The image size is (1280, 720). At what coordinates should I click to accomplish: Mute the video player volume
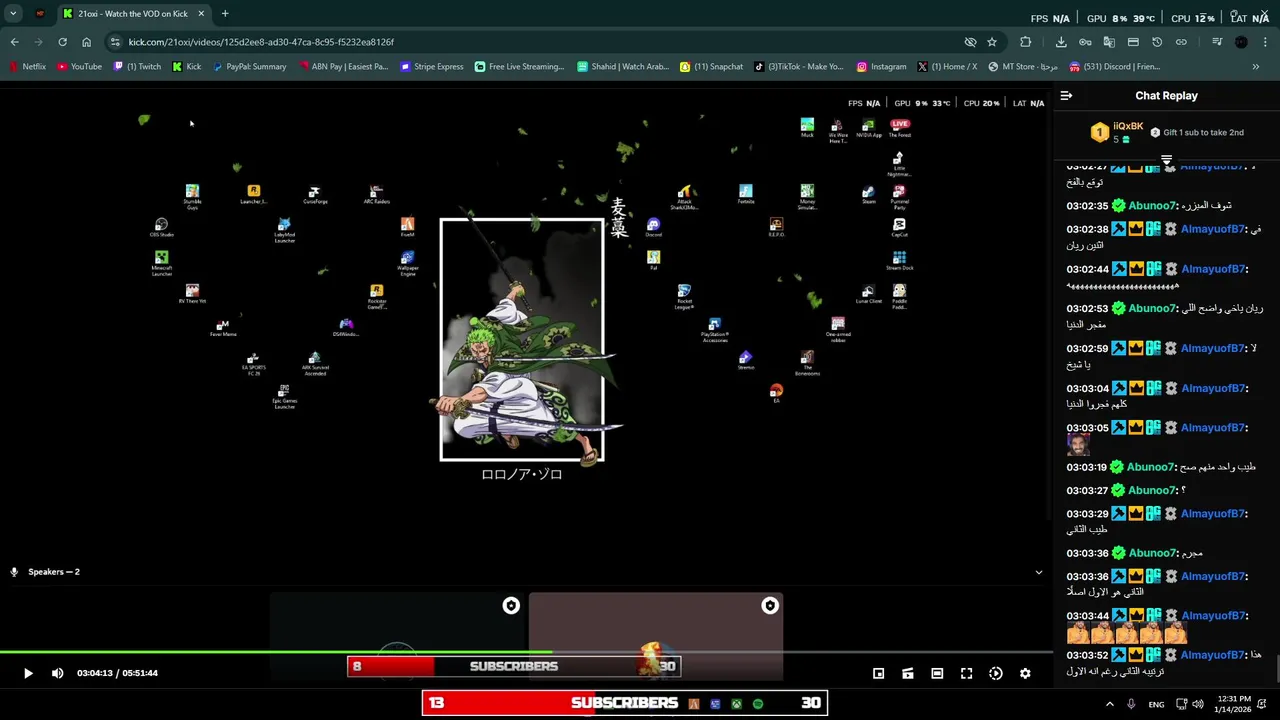pyautogui.click(x=57, y=673)
